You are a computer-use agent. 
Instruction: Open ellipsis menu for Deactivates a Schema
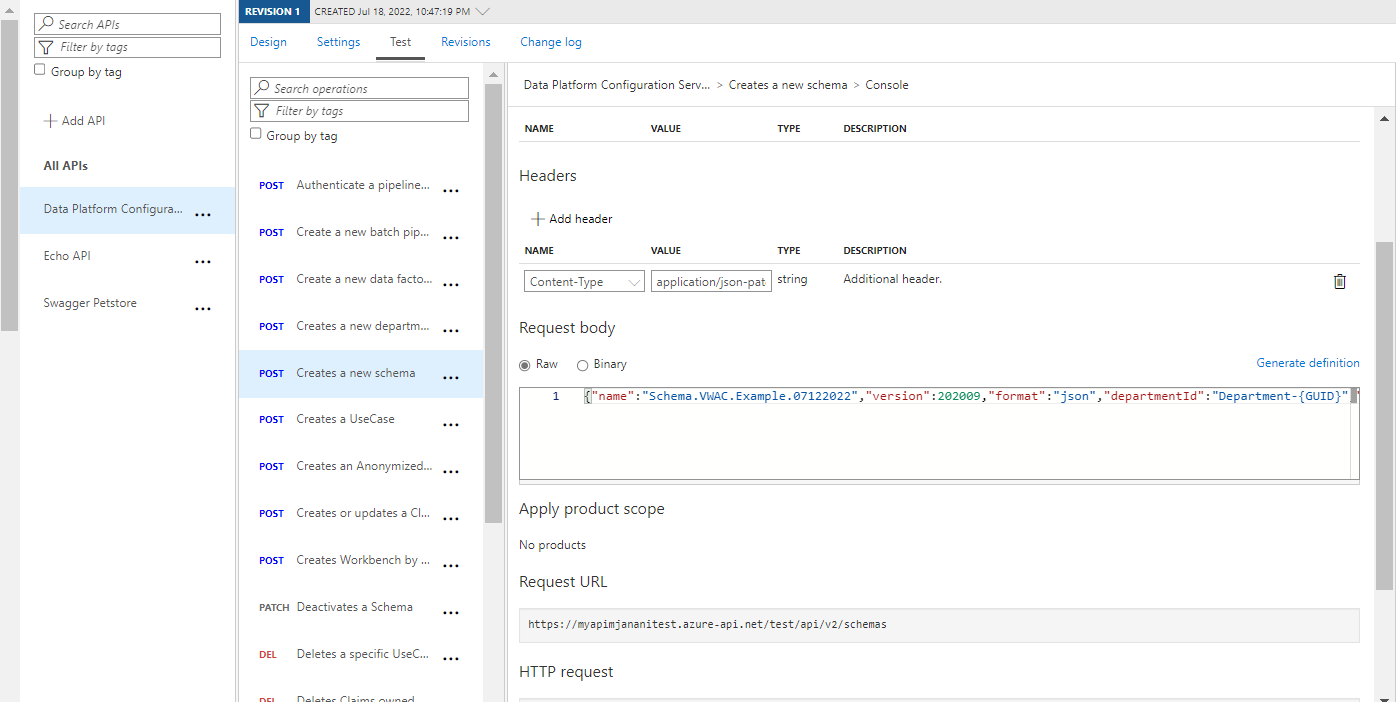[x=451, y=613]
